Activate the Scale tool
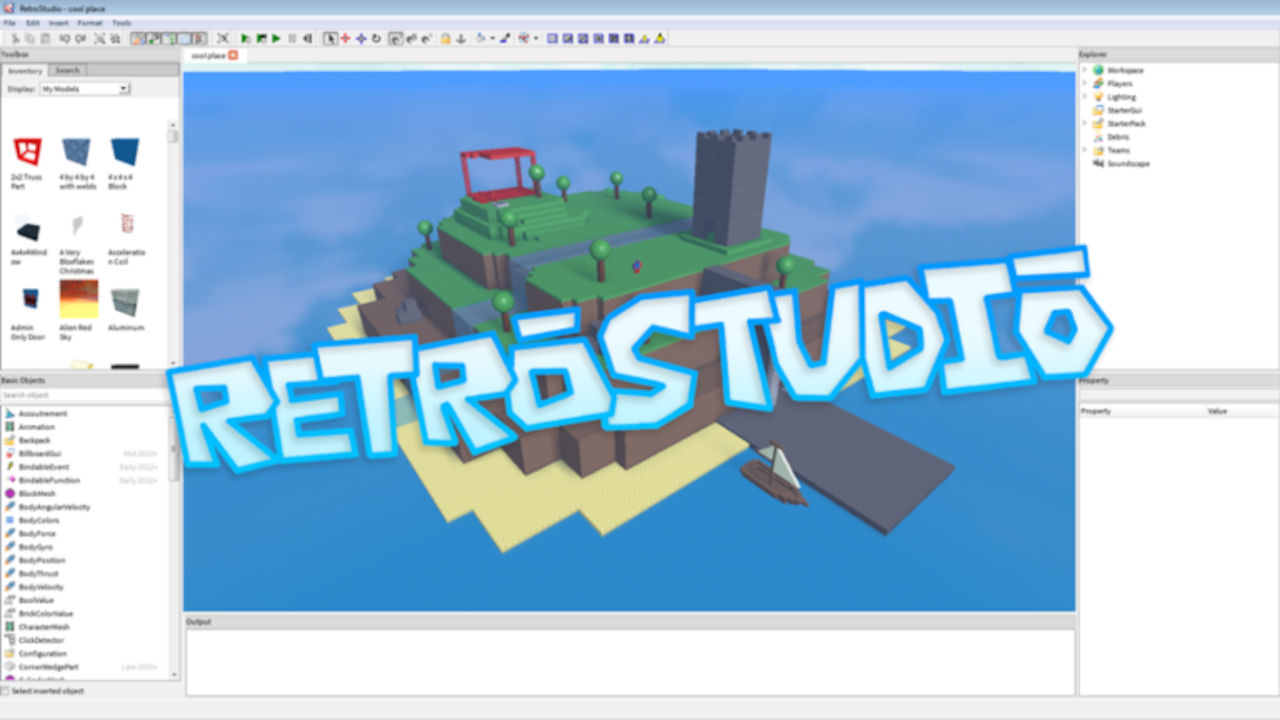 pos(361,38)
